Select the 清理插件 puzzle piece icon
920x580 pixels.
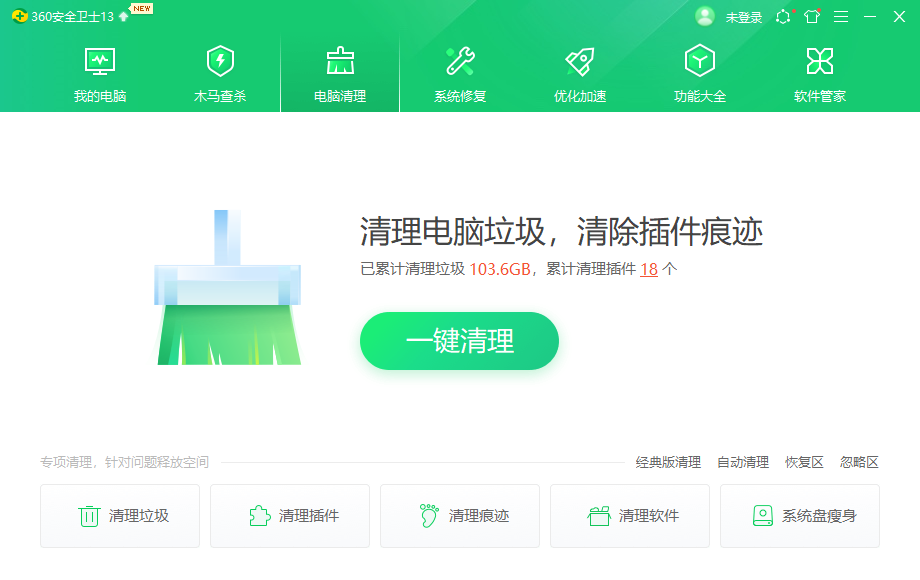pyautogui.click(x=258, y=516)
